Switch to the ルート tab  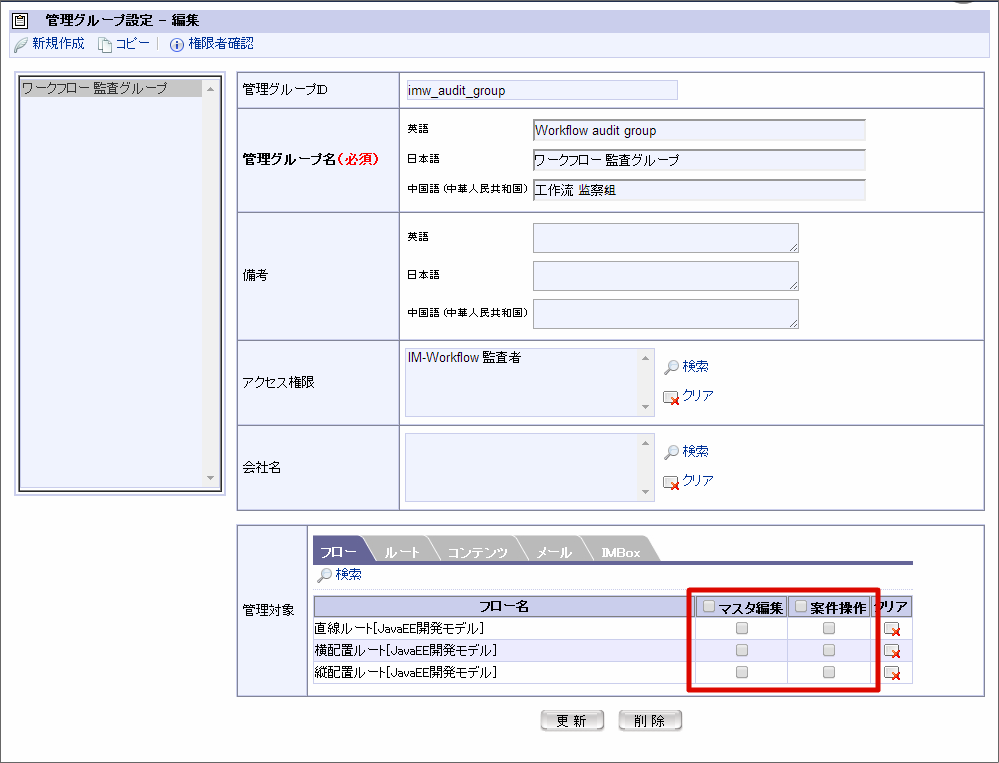tap(401, 552)
